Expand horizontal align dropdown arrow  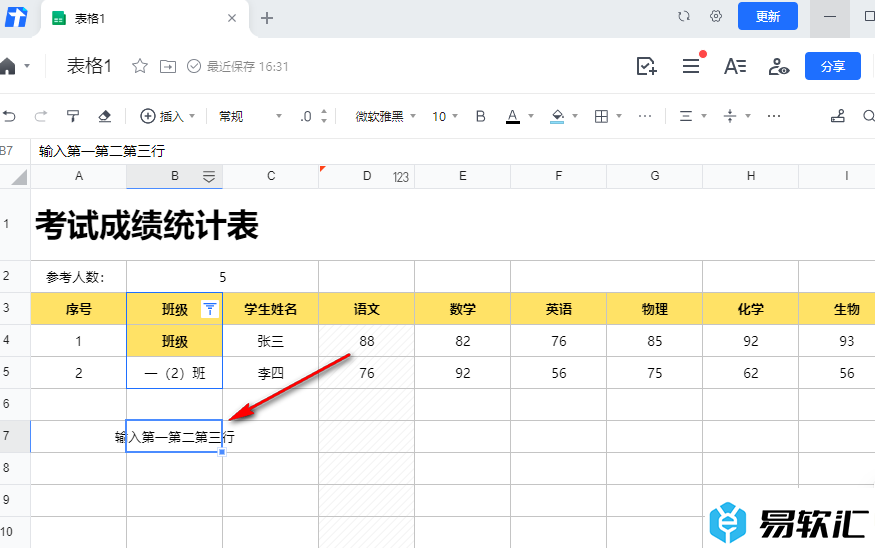click(x=704, y=116)
